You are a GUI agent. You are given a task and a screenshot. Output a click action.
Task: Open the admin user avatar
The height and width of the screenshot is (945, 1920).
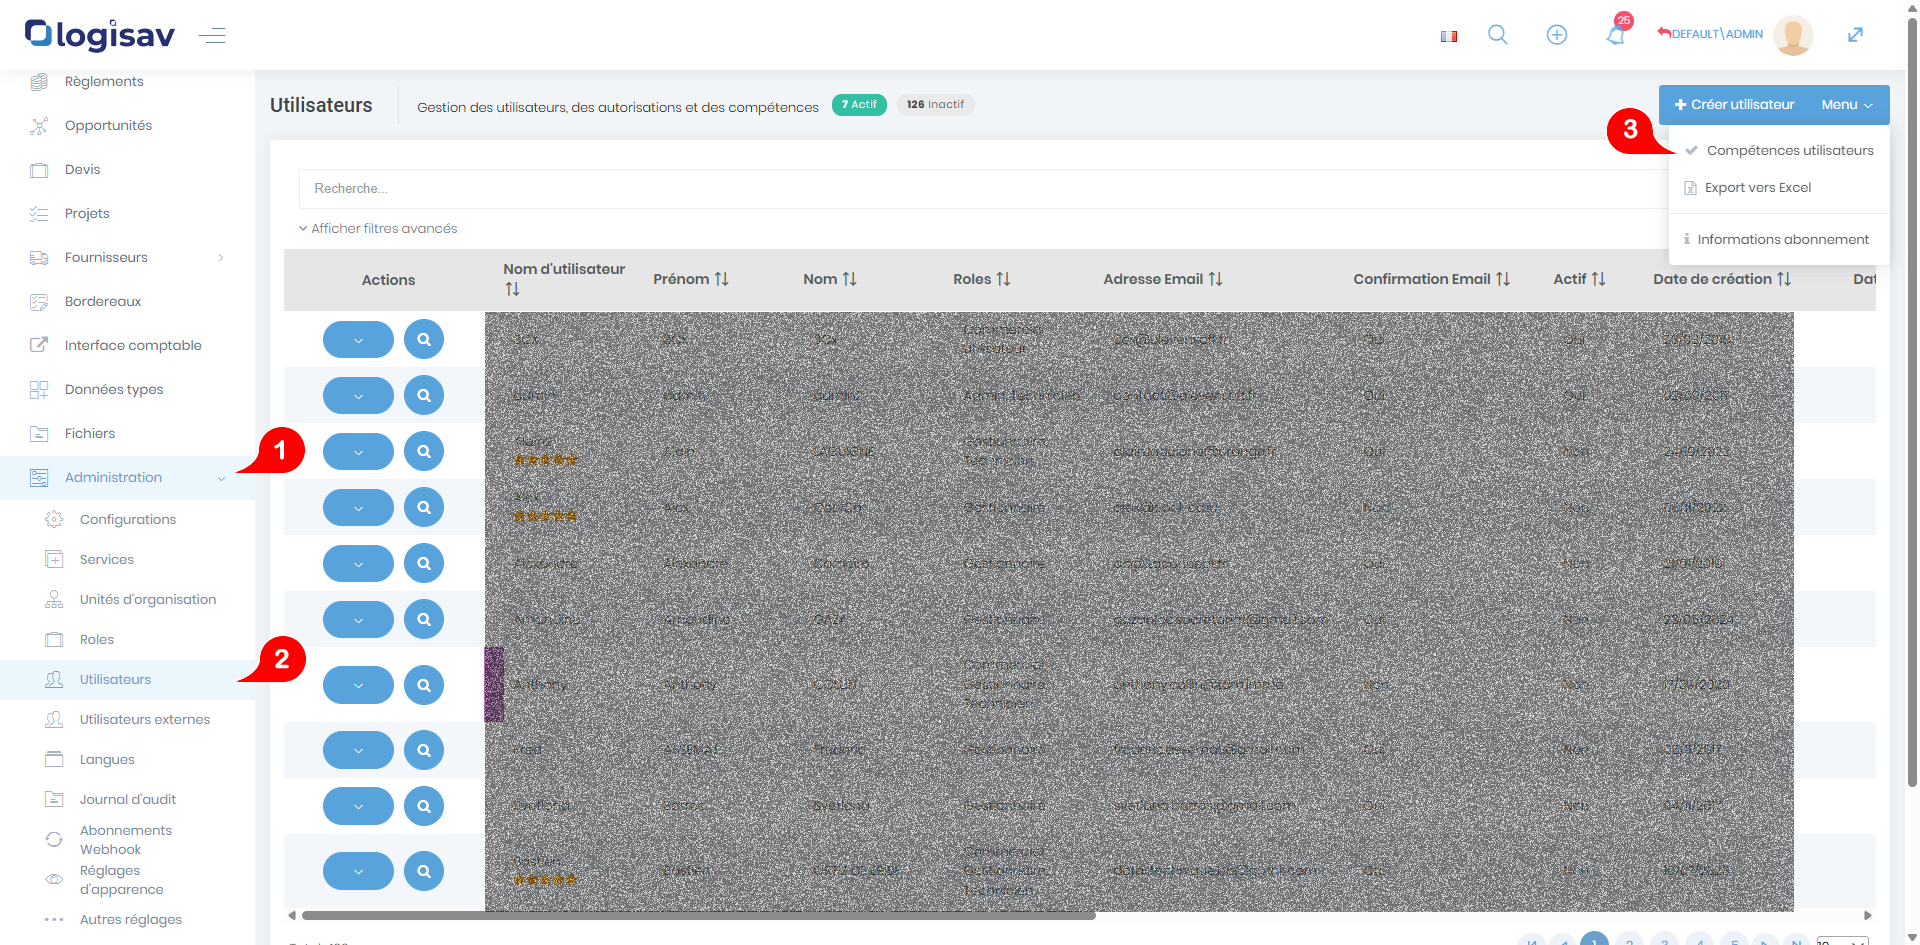(x=1792, y=35)
